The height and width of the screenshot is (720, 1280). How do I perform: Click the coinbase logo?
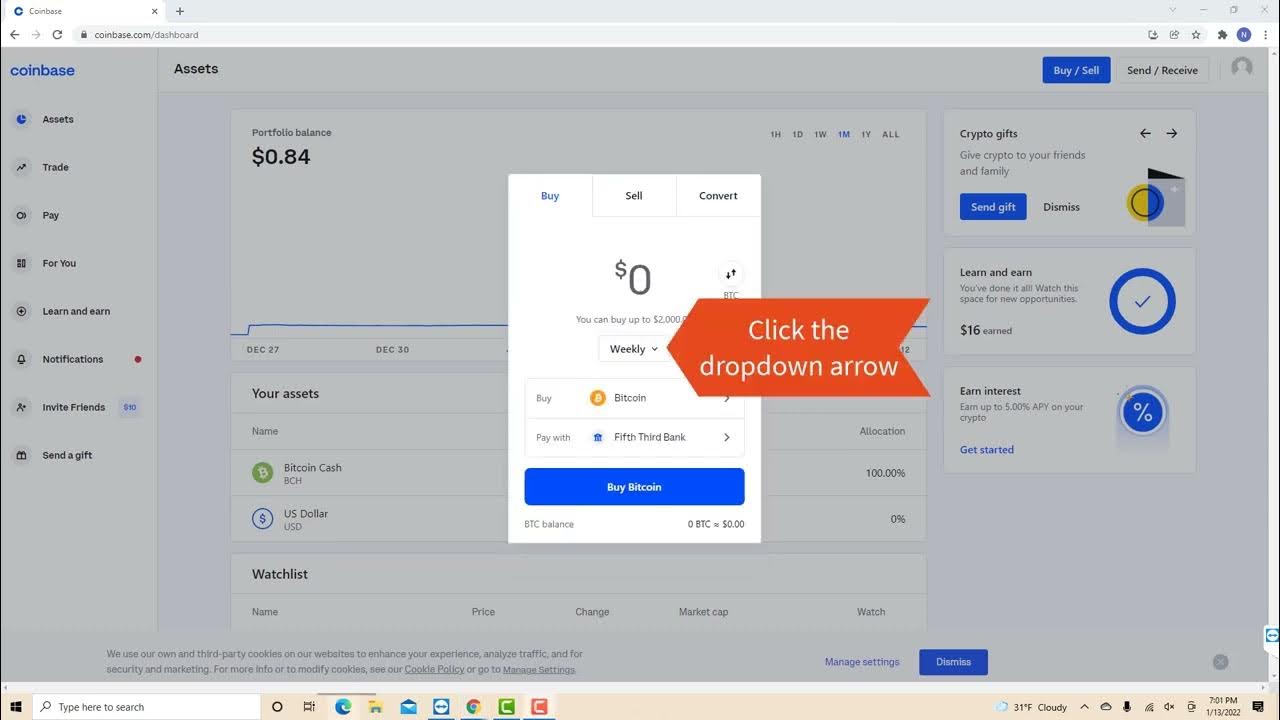coord(42,70)
